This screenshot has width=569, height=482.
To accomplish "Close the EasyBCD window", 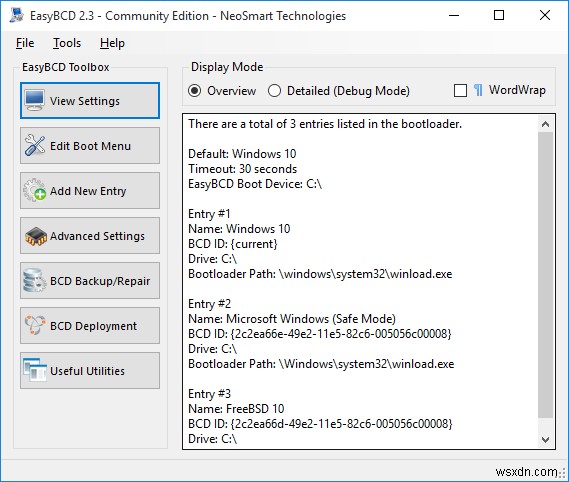I will pyautogui.click(x=545, y=15).
